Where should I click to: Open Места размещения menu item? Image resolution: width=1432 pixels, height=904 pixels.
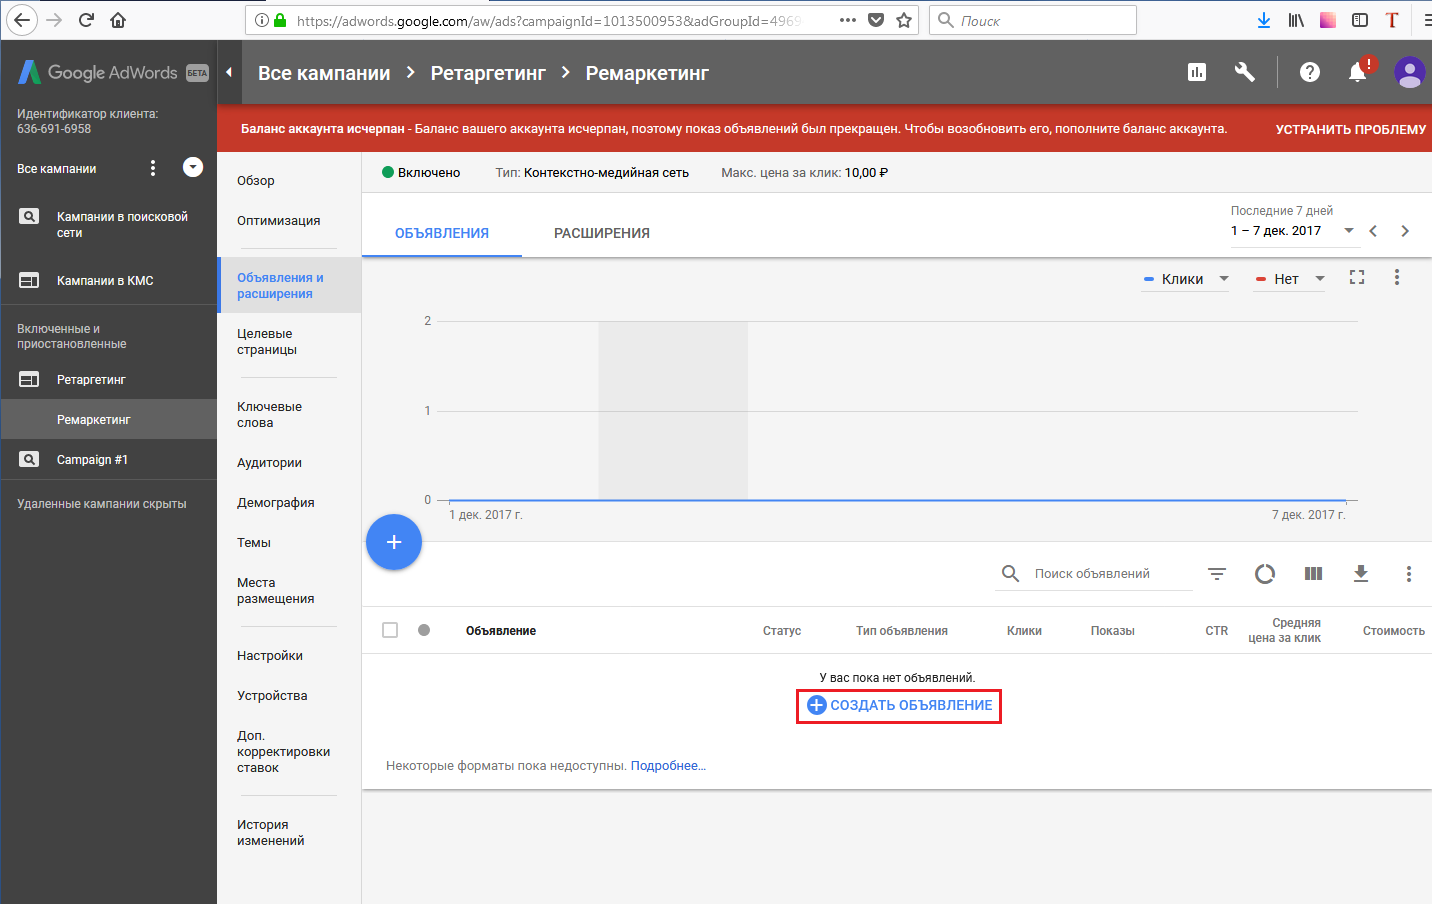coord(276,591)
